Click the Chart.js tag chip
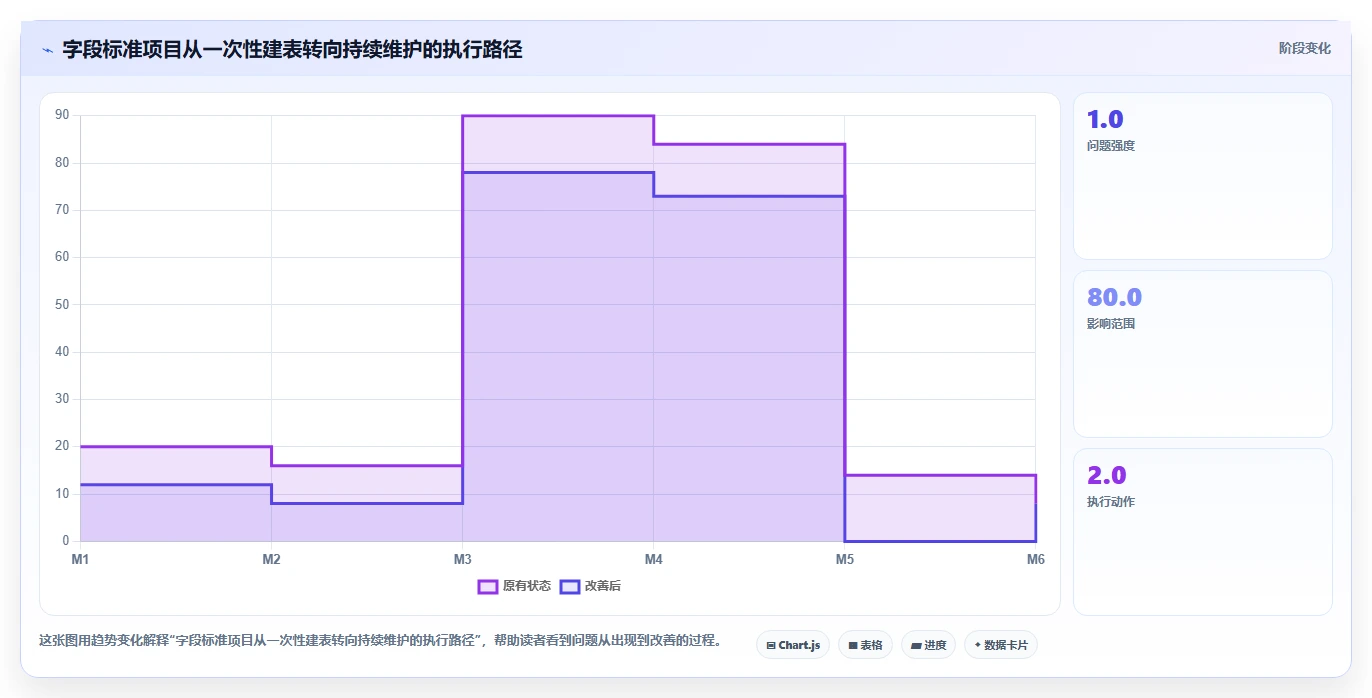This screenshot has width=1372, height=698. pos(793,645)
